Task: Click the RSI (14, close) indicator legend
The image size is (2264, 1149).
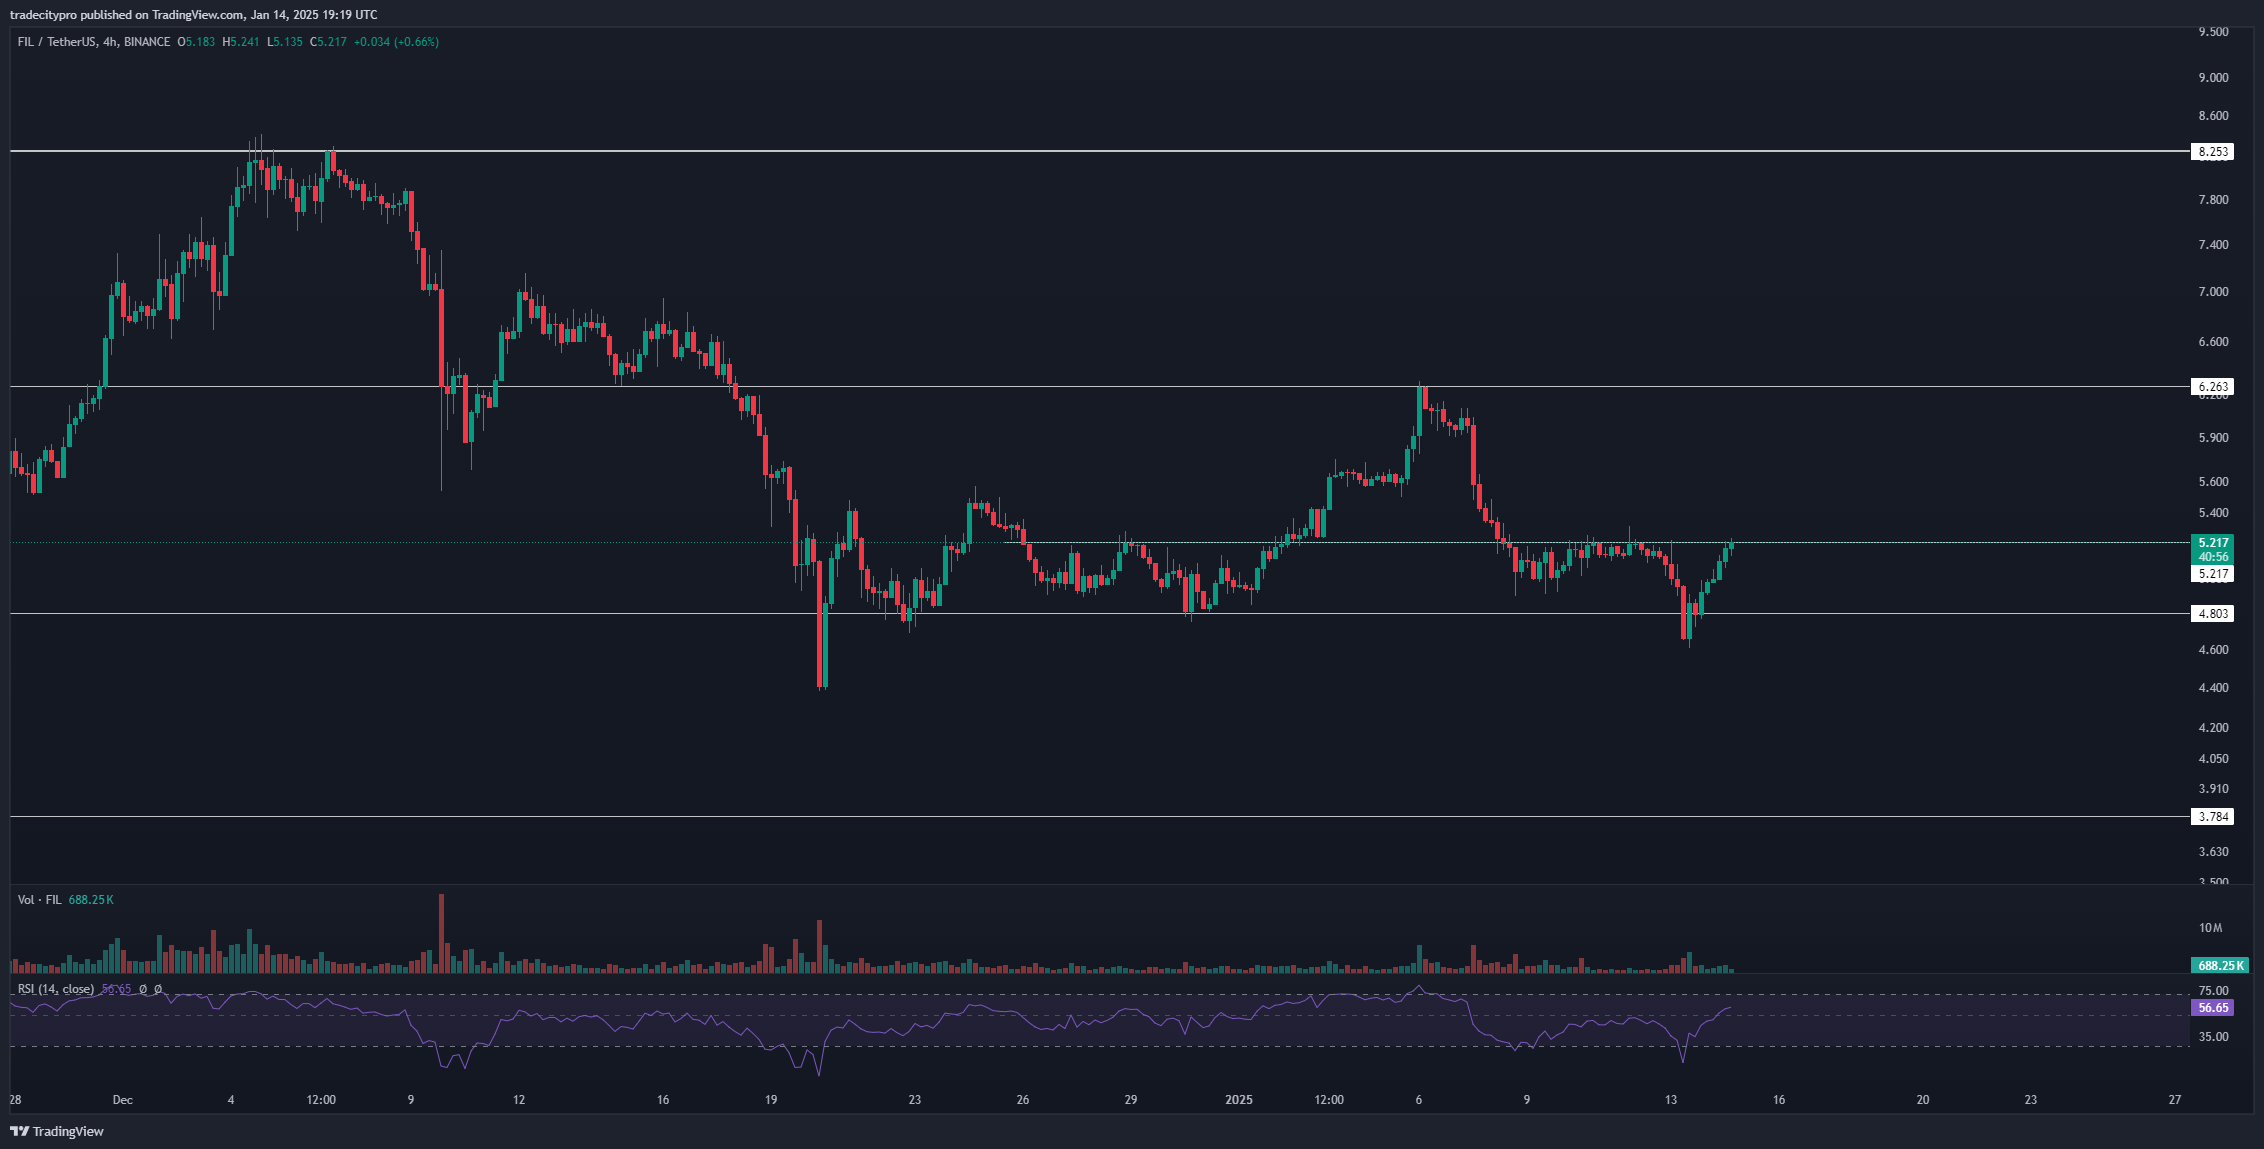Action: tap(56, 989)
